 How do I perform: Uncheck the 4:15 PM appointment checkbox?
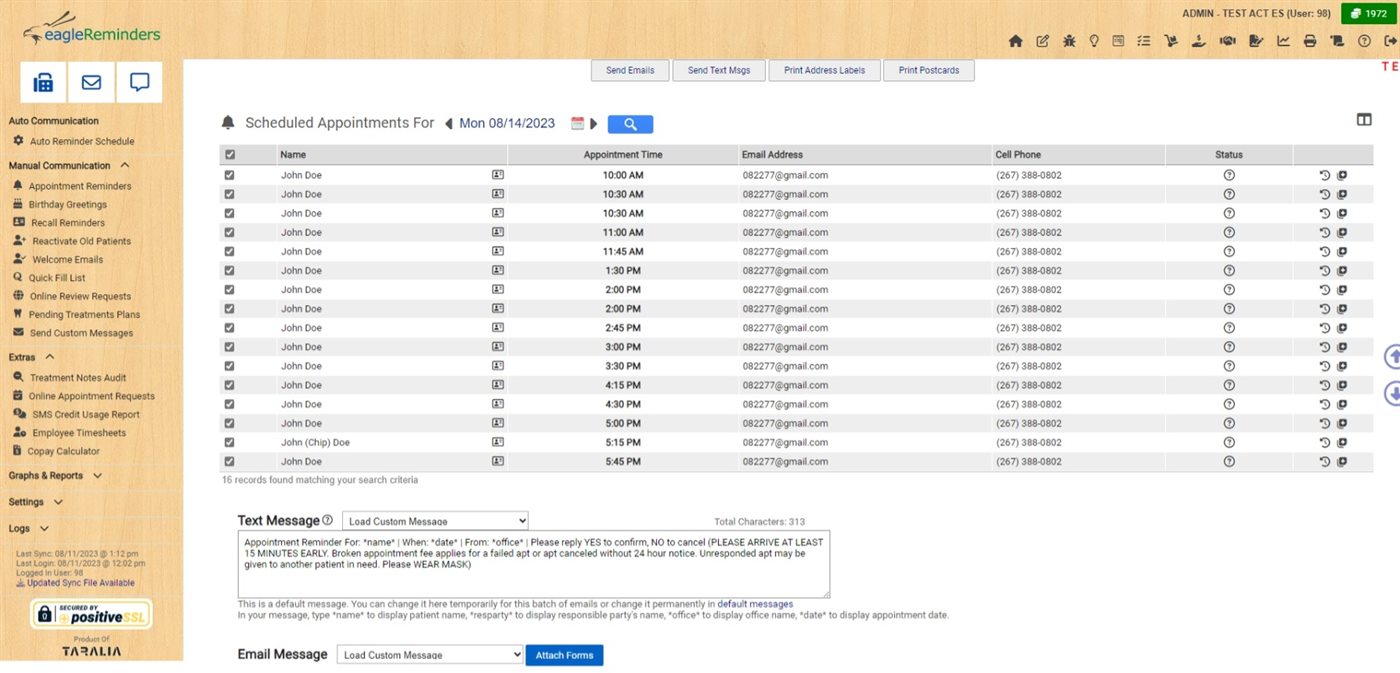230,385
